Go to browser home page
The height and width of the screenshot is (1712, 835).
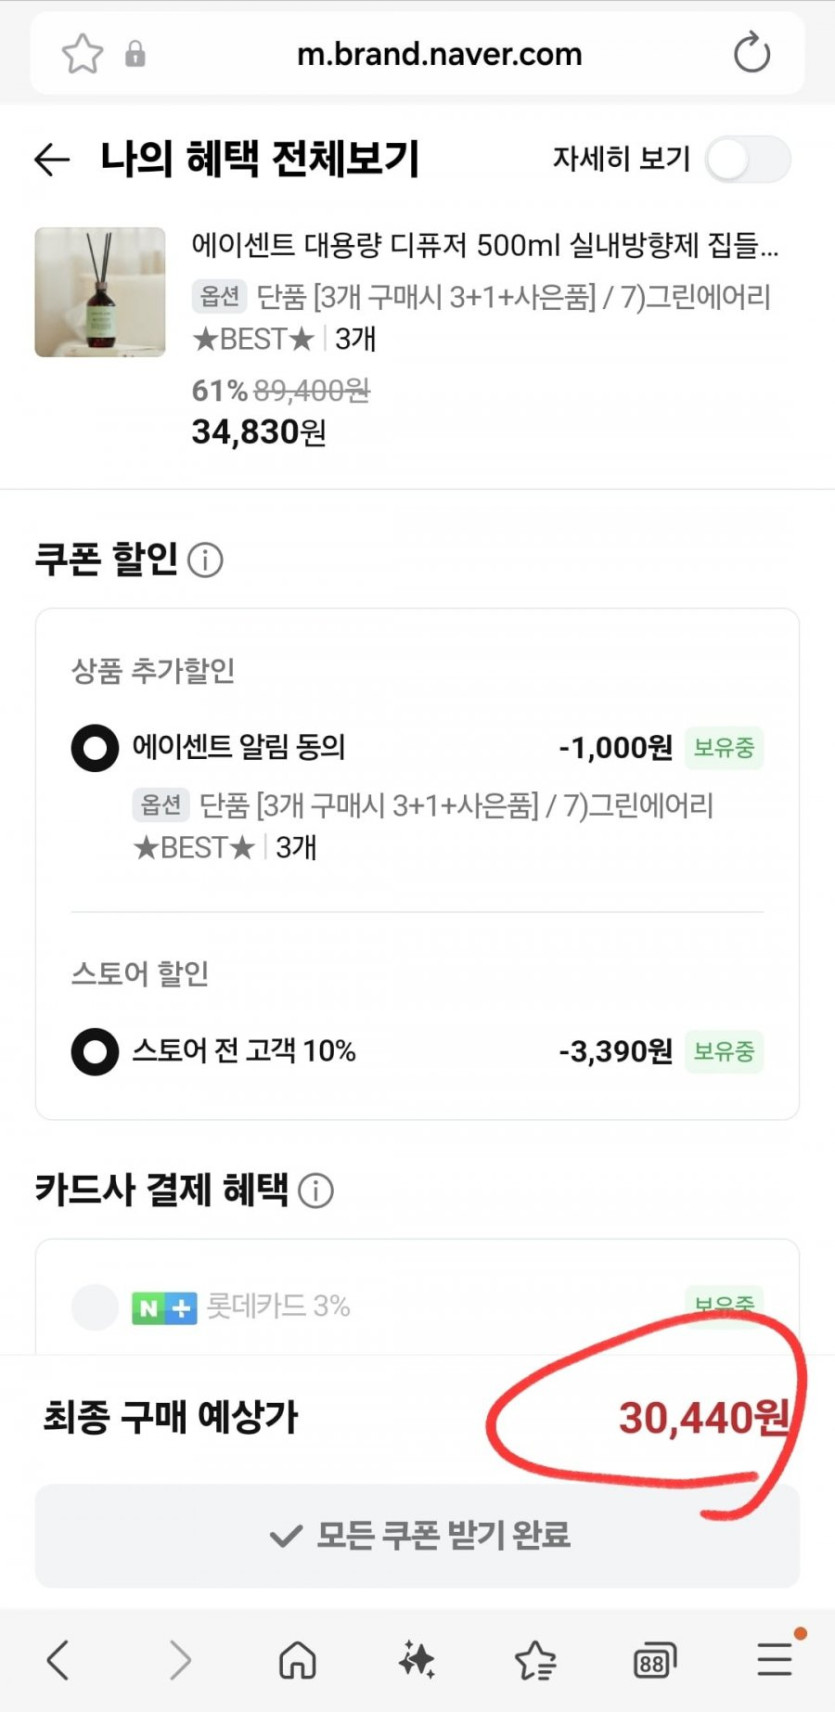click(297, 1661)
